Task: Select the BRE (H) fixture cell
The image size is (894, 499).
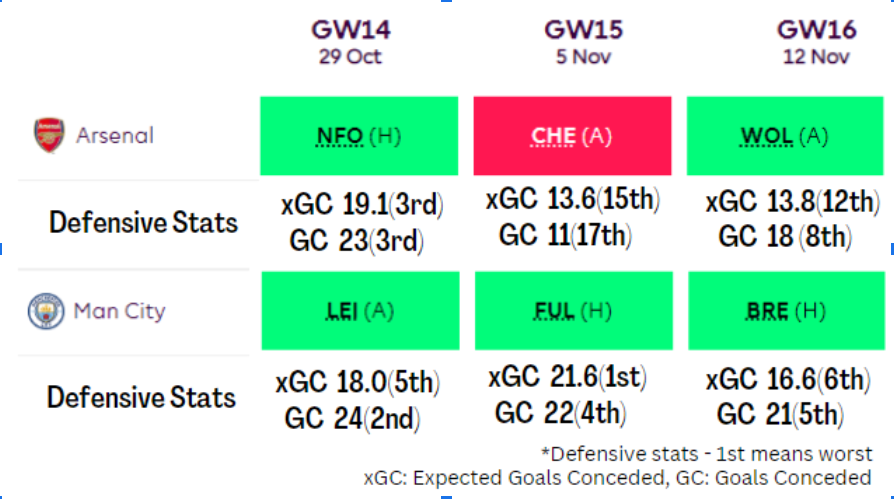Action: (785, 312)
